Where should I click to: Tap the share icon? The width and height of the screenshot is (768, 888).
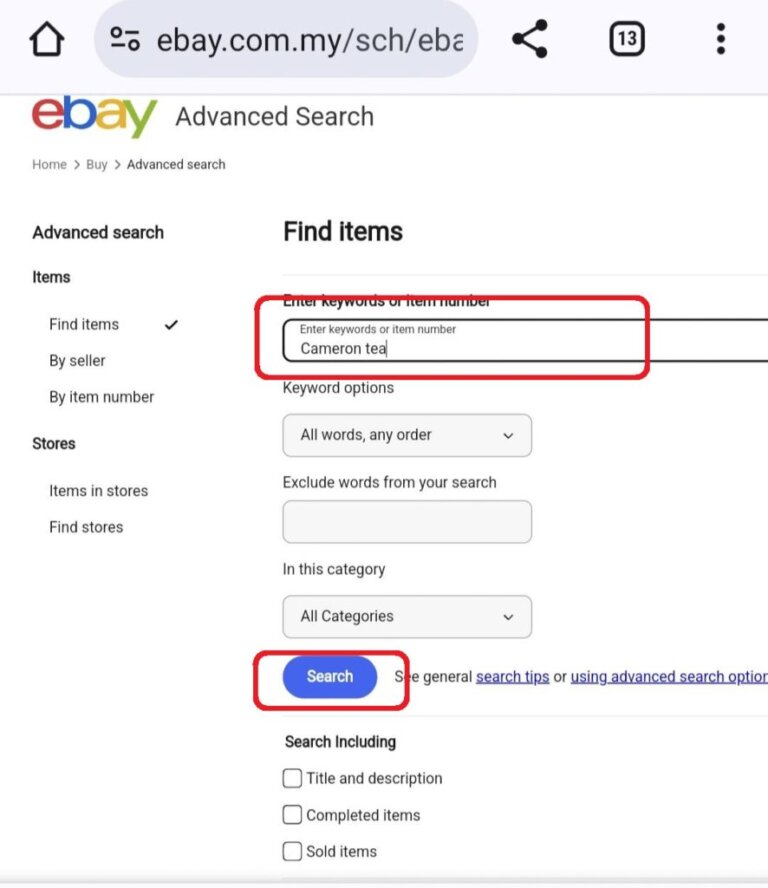pos(529,40)
